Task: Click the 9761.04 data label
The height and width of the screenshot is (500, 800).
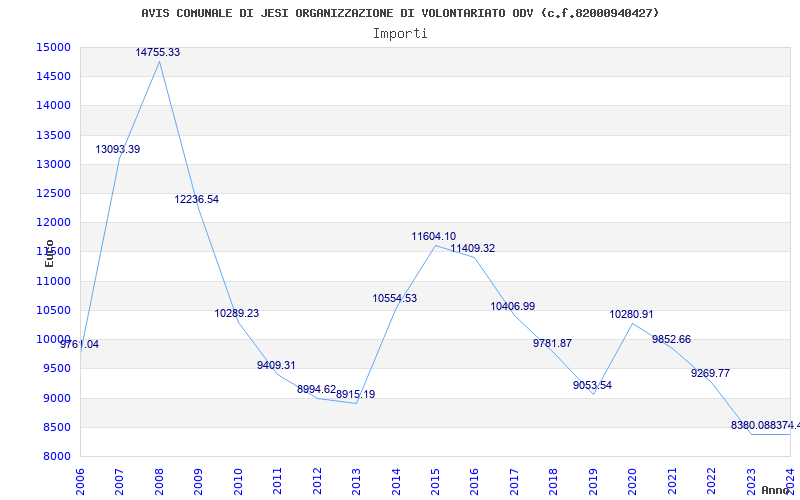Action: 80,344
